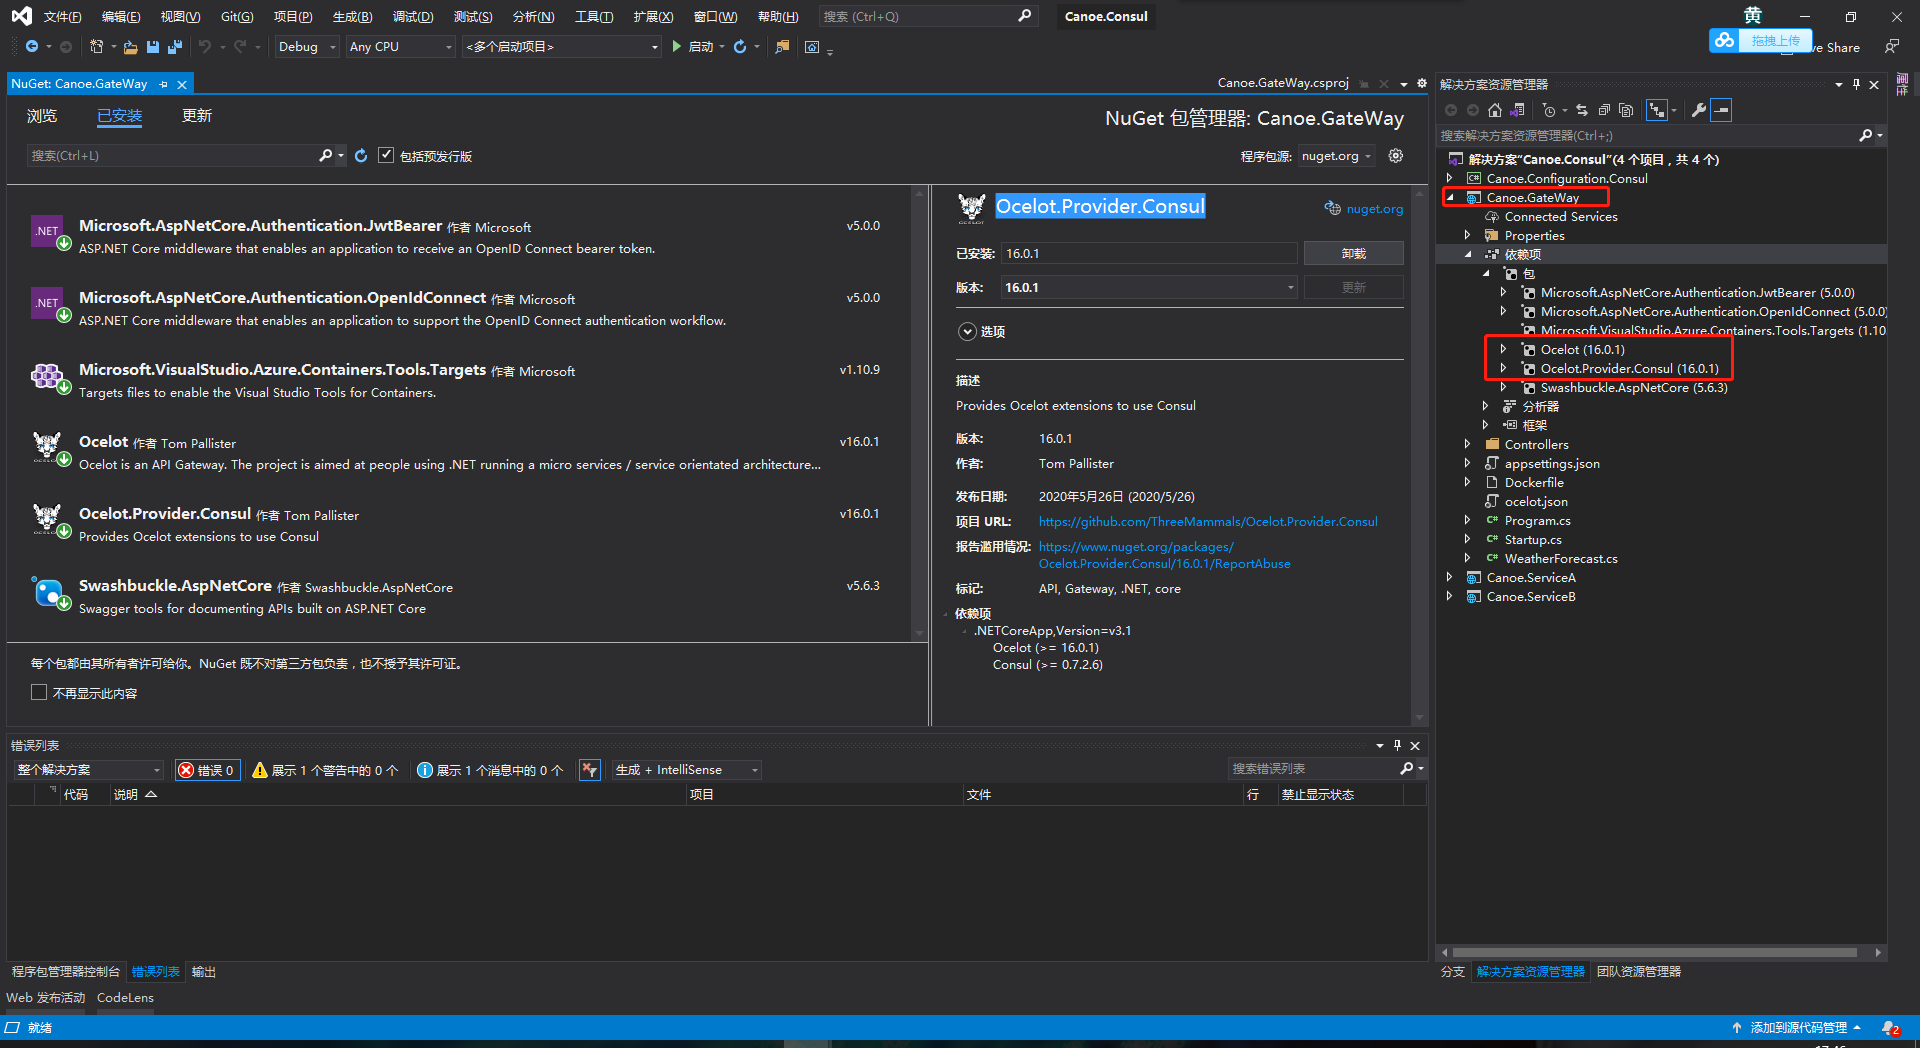Pin the Solution Explorer panel
The image size is (1920, 1048).
1856,85
